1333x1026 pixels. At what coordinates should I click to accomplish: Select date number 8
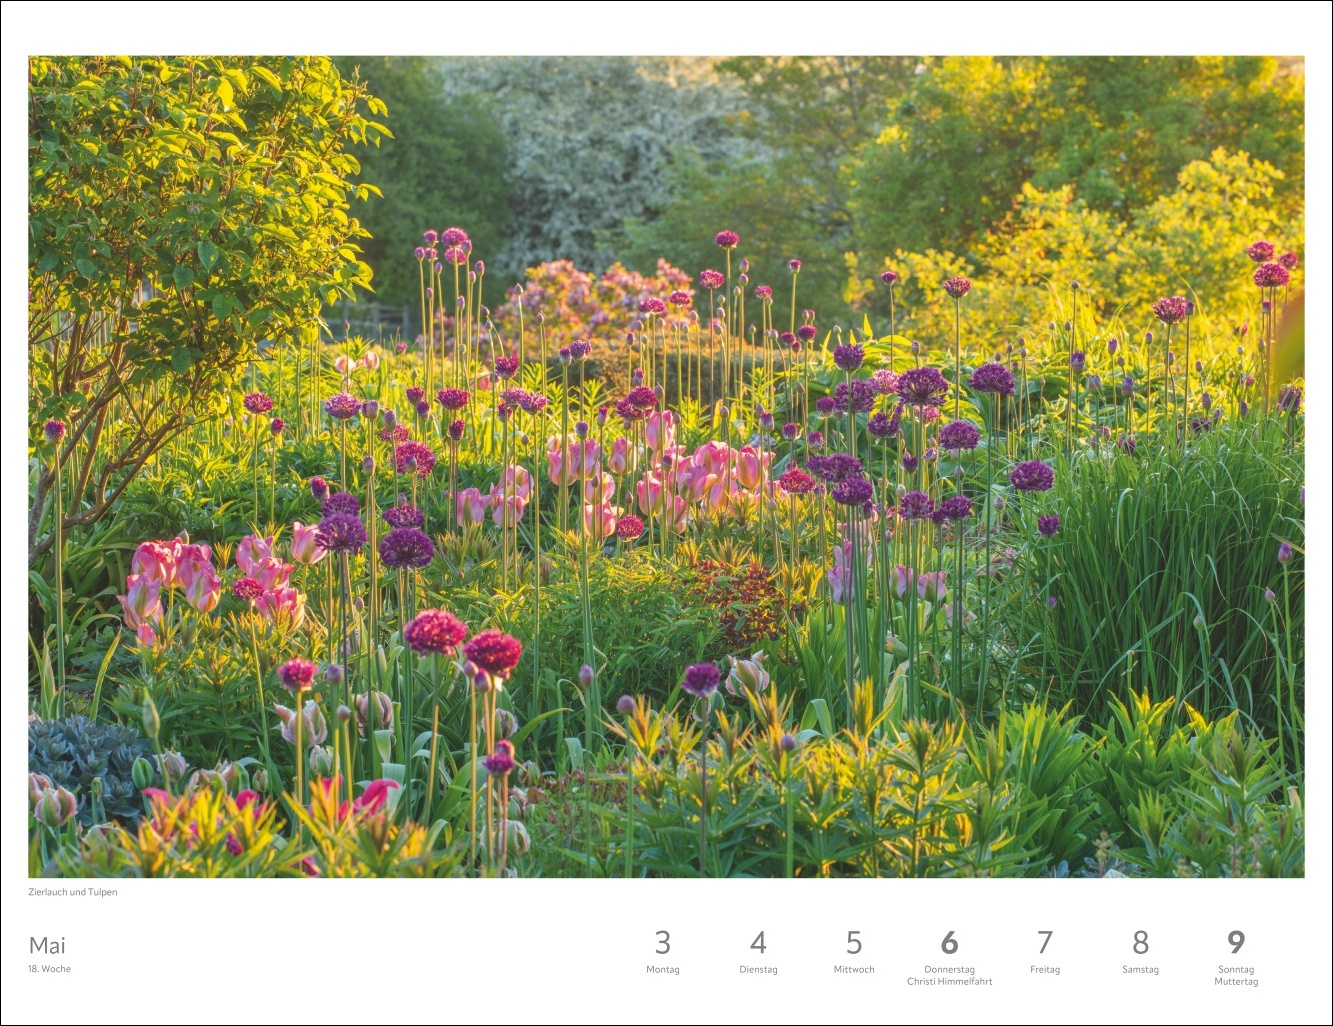pyautogui.click(x=1140, y=943)
